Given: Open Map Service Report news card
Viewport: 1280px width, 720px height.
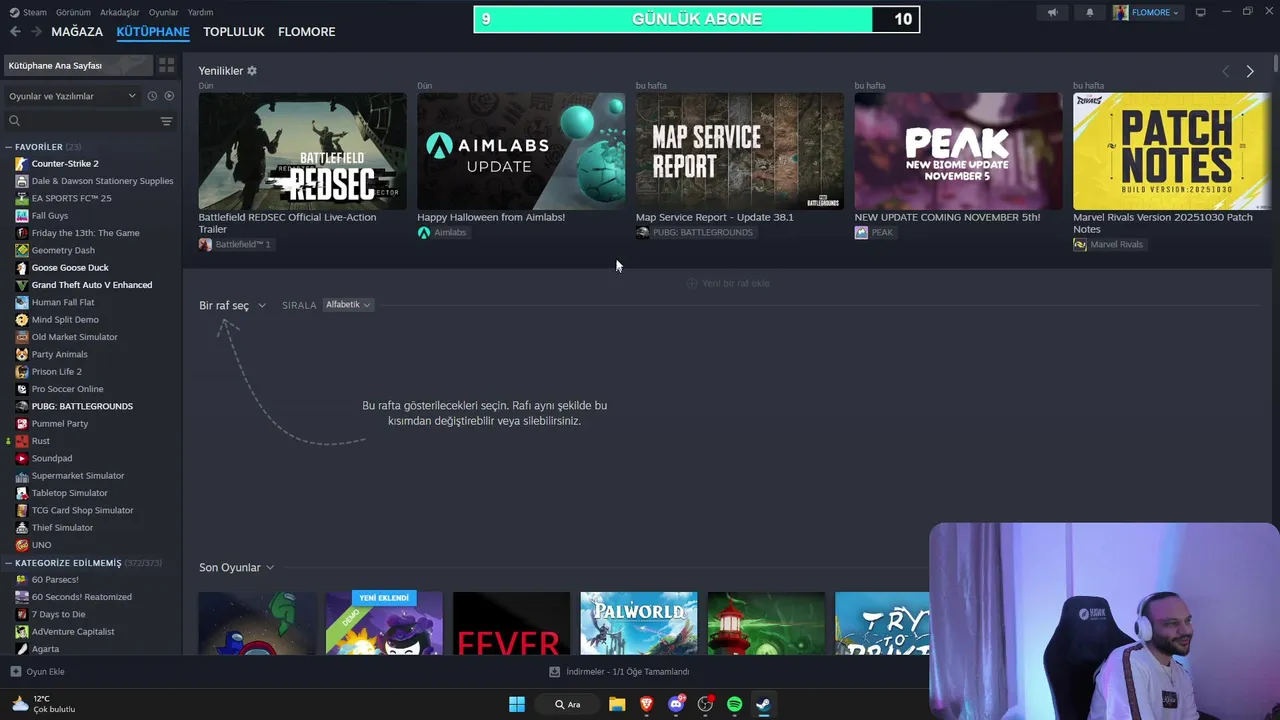Looking at the screenshot, I should [740, 151].
